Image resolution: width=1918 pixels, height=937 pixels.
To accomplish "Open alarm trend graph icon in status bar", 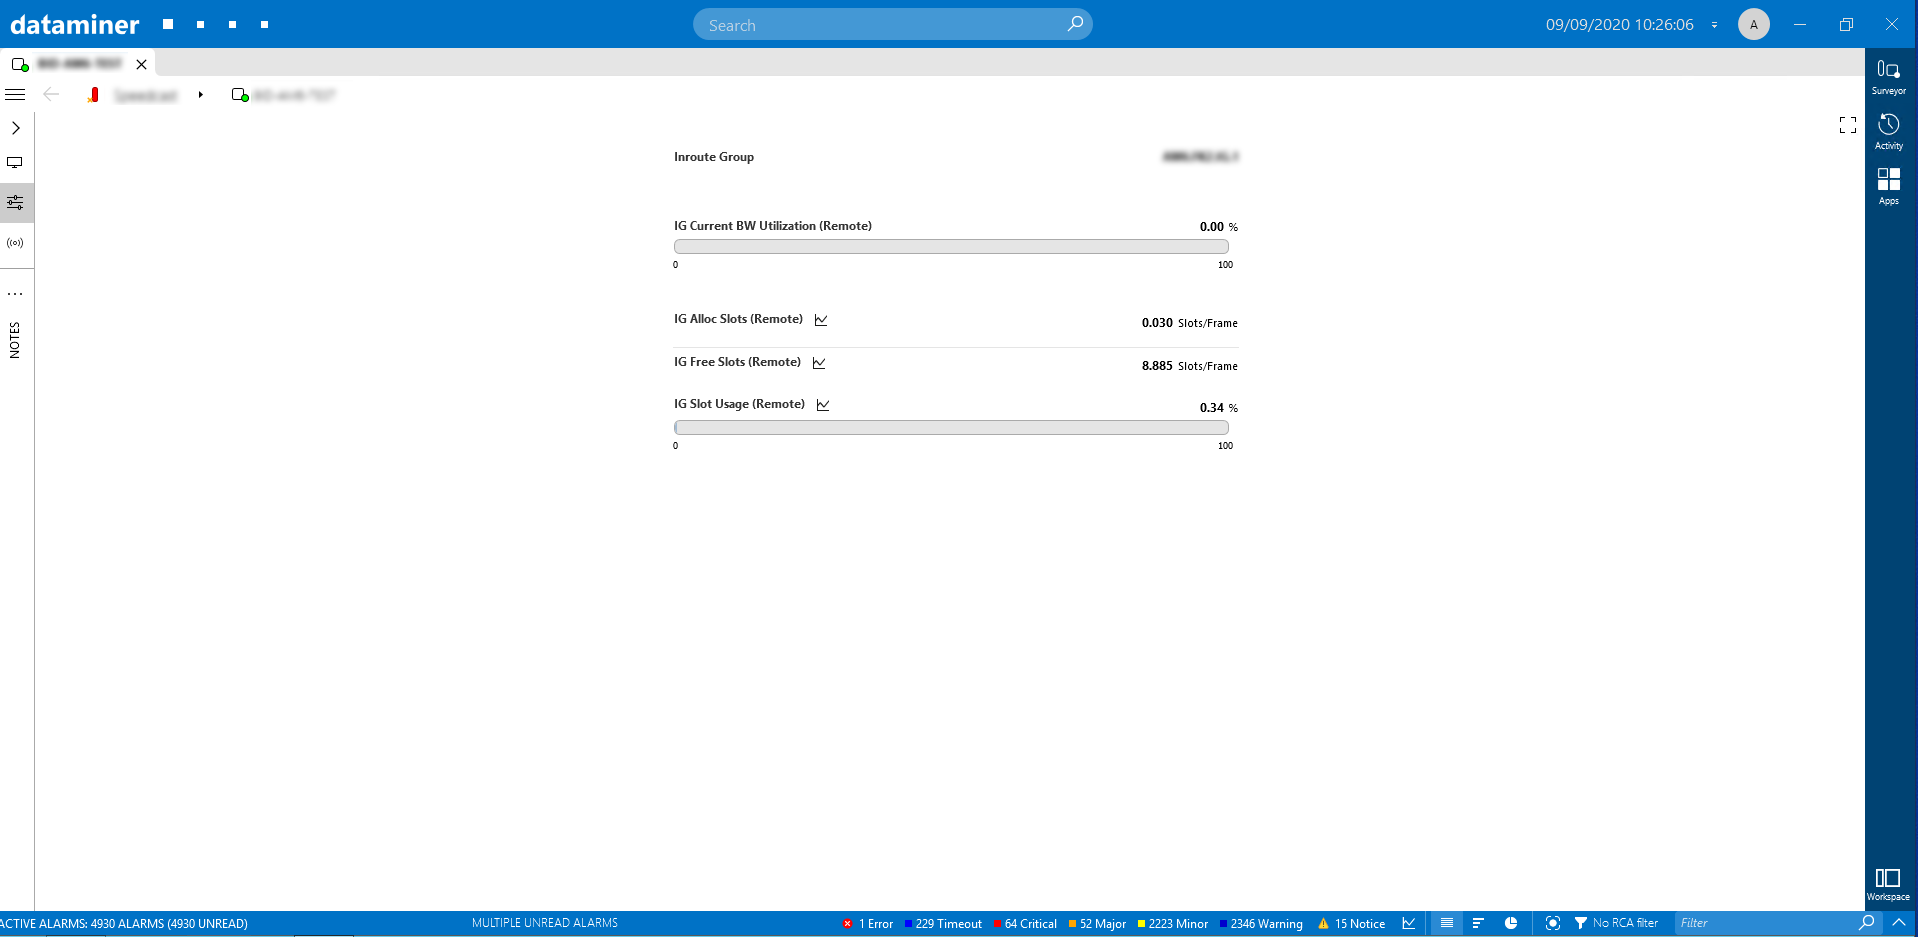I will click(x=1409, y=923).
